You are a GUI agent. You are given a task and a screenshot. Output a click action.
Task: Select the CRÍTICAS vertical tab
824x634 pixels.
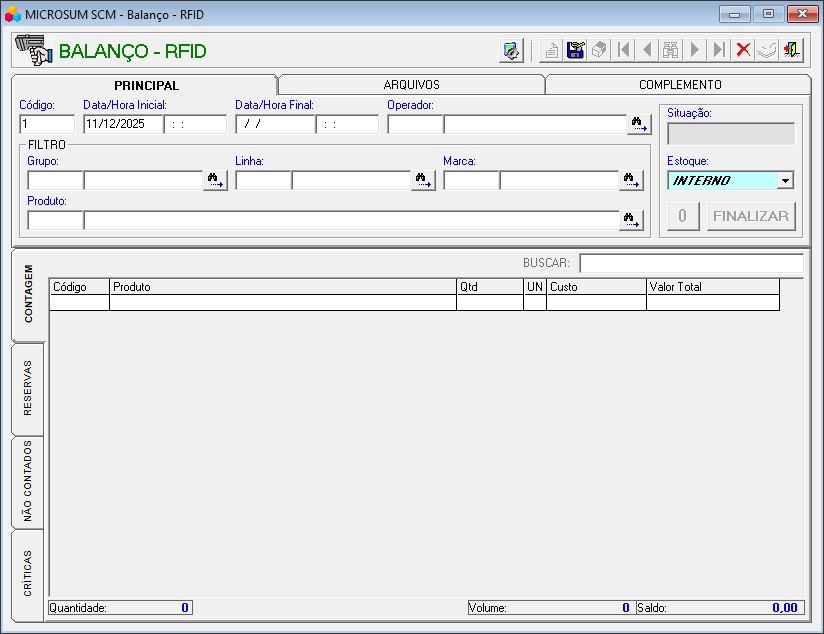28,574
